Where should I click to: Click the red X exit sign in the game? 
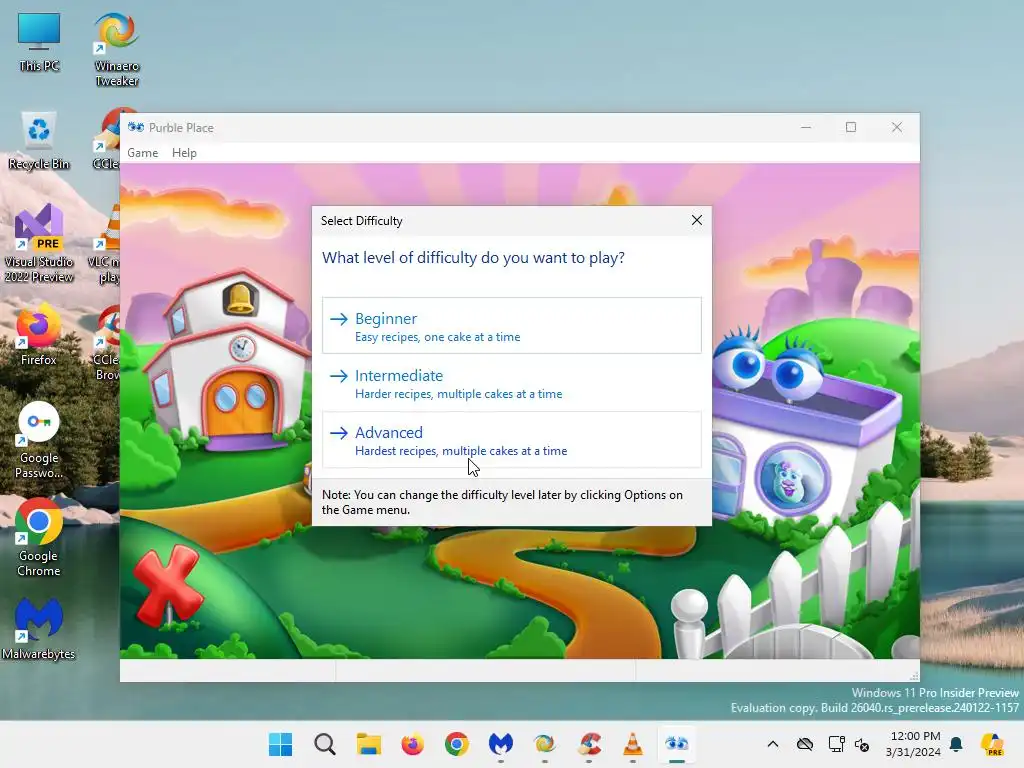tap(168, 585)
